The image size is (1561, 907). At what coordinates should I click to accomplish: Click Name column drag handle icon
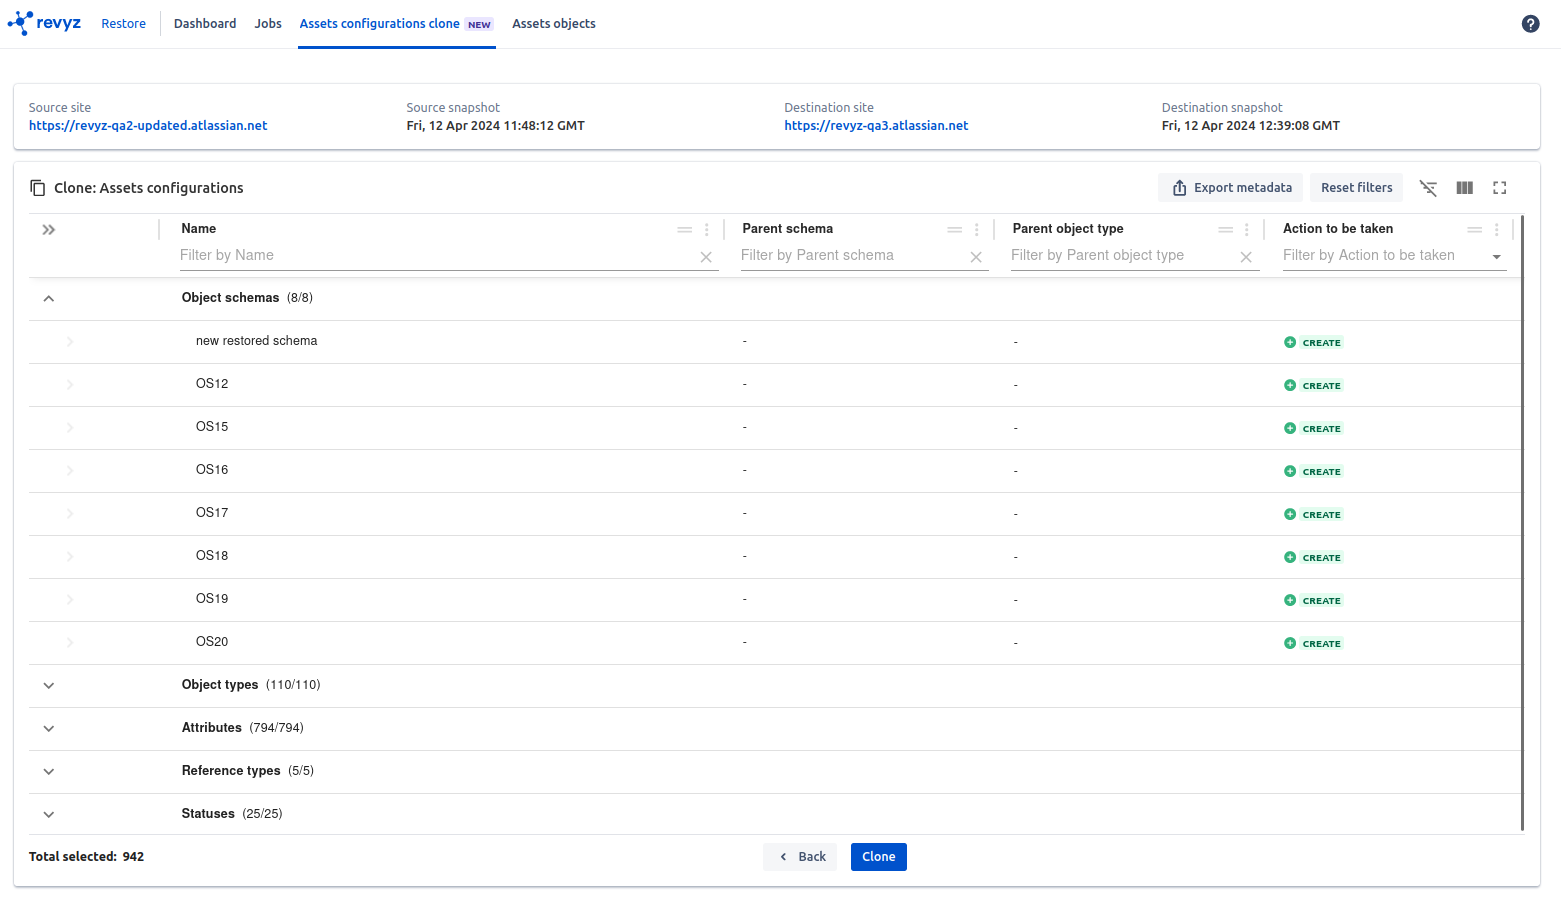685,229
